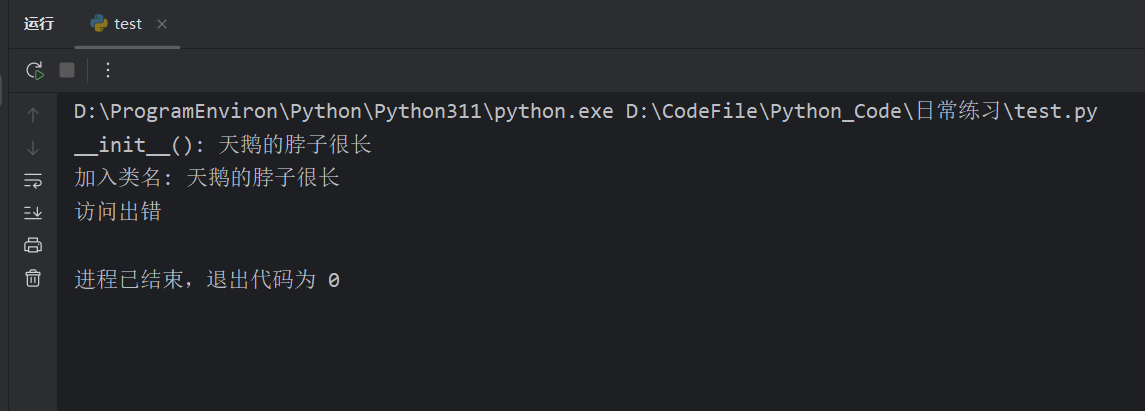This screenshot has width=1145, height=411.
Task: Toggle scroll to end of output
Action: pos(33,212)
